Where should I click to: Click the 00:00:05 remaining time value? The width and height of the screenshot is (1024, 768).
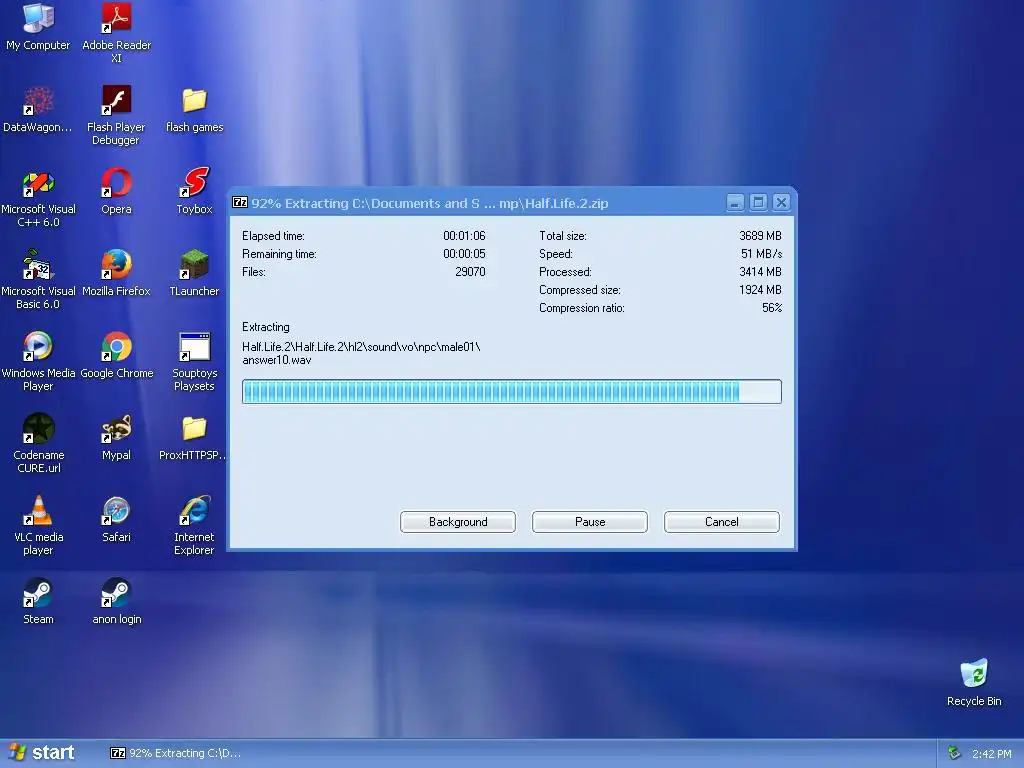click(464, 253)
